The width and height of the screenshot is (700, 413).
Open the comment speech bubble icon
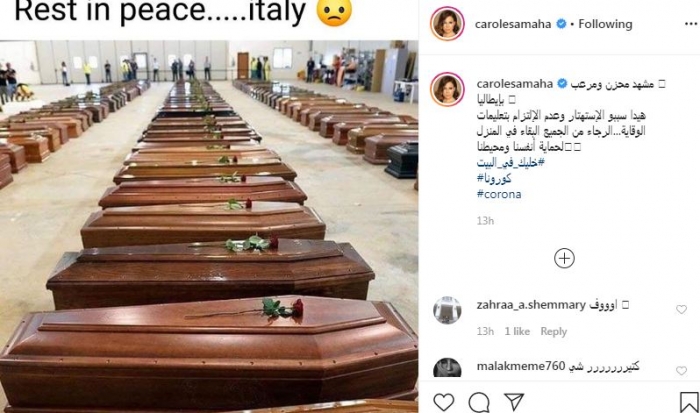point(479,402)
